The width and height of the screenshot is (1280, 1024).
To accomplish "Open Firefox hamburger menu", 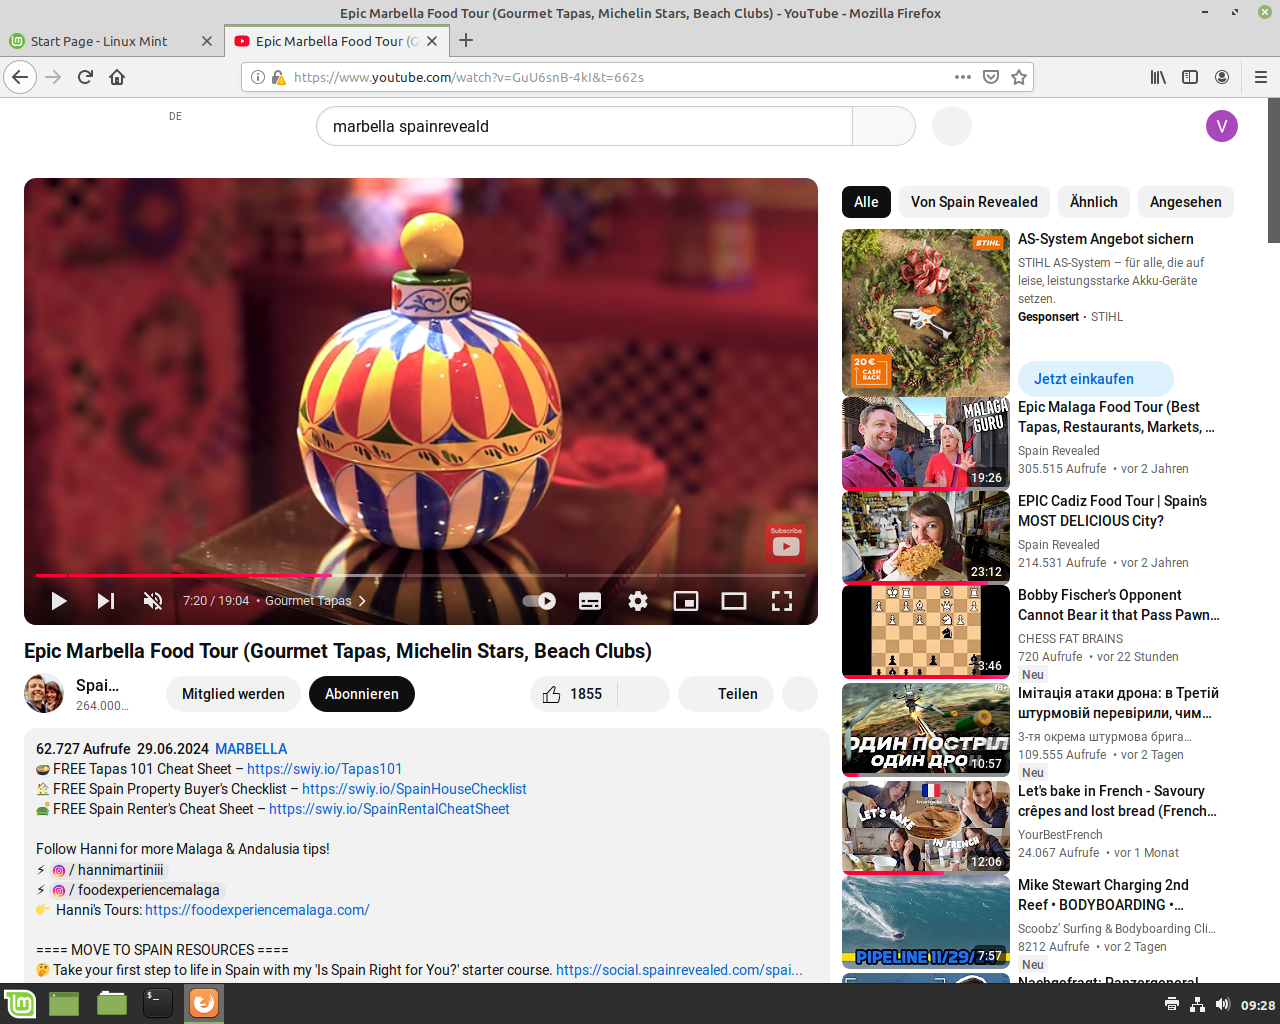I will [1260, 77].
